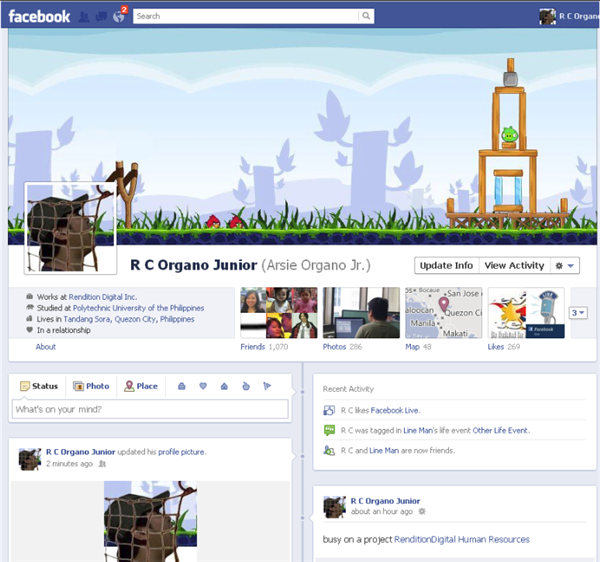The image size is (600, 562).
Task: Click the 2 minutes ago timestamp
Action: pos(69,464)
